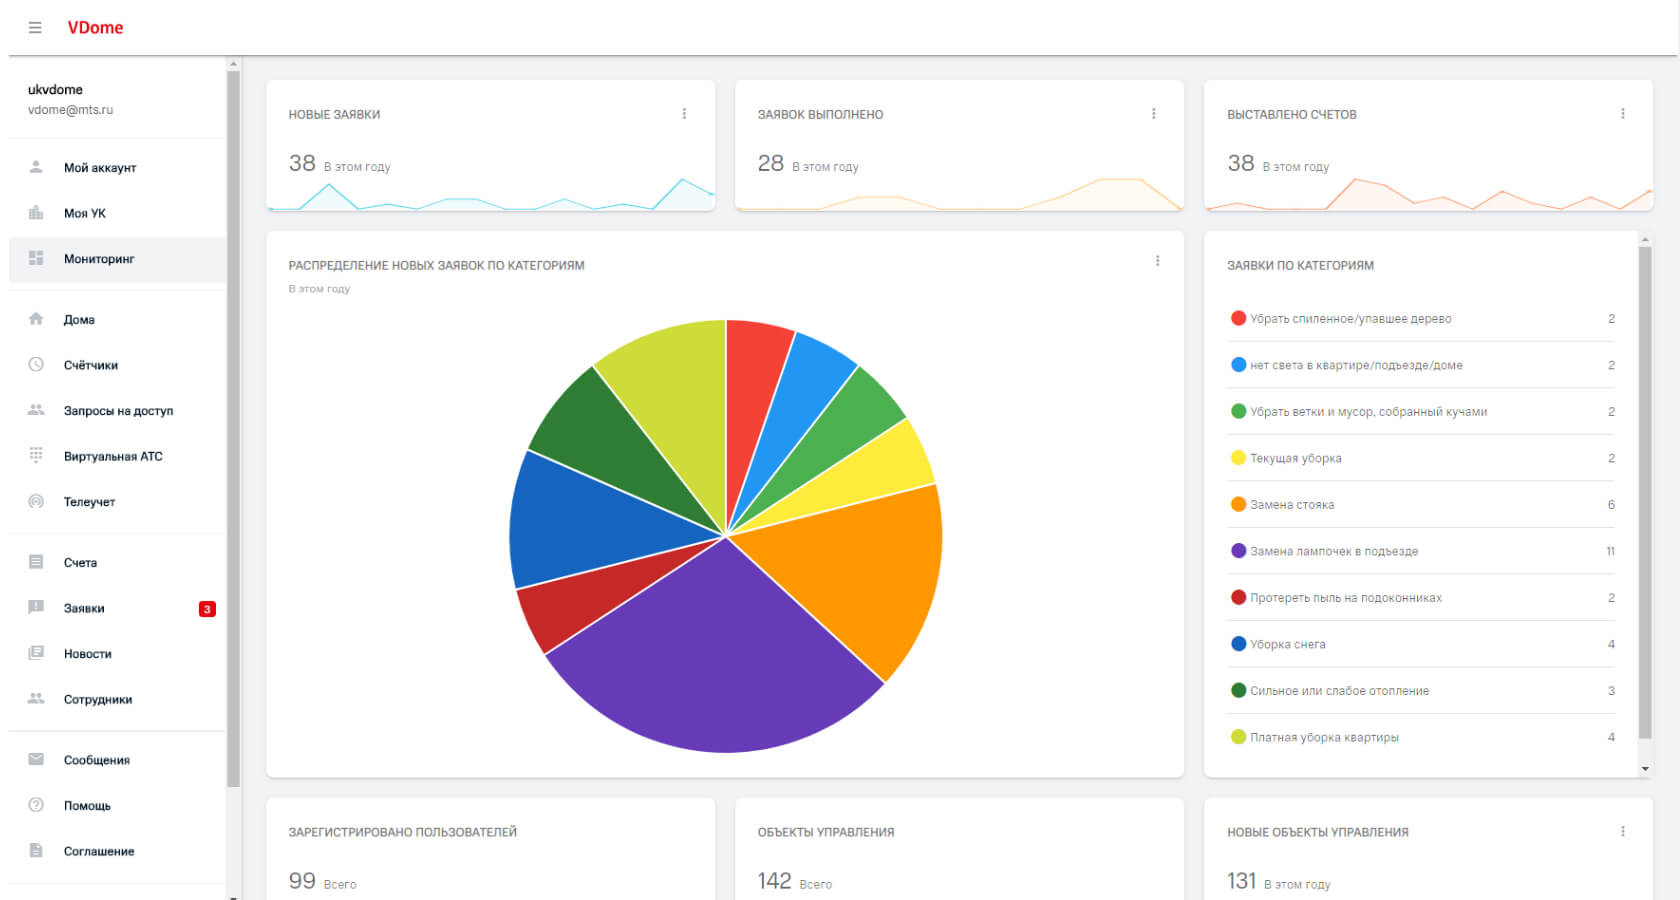This screenshot has width=1680, height=900.
Task: Open Новые объекты управления options menu
Action: 1622,831
